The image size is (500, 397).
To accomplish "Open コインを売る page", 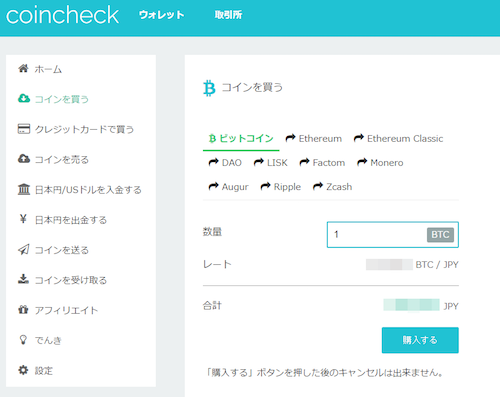I will point(62,160).
